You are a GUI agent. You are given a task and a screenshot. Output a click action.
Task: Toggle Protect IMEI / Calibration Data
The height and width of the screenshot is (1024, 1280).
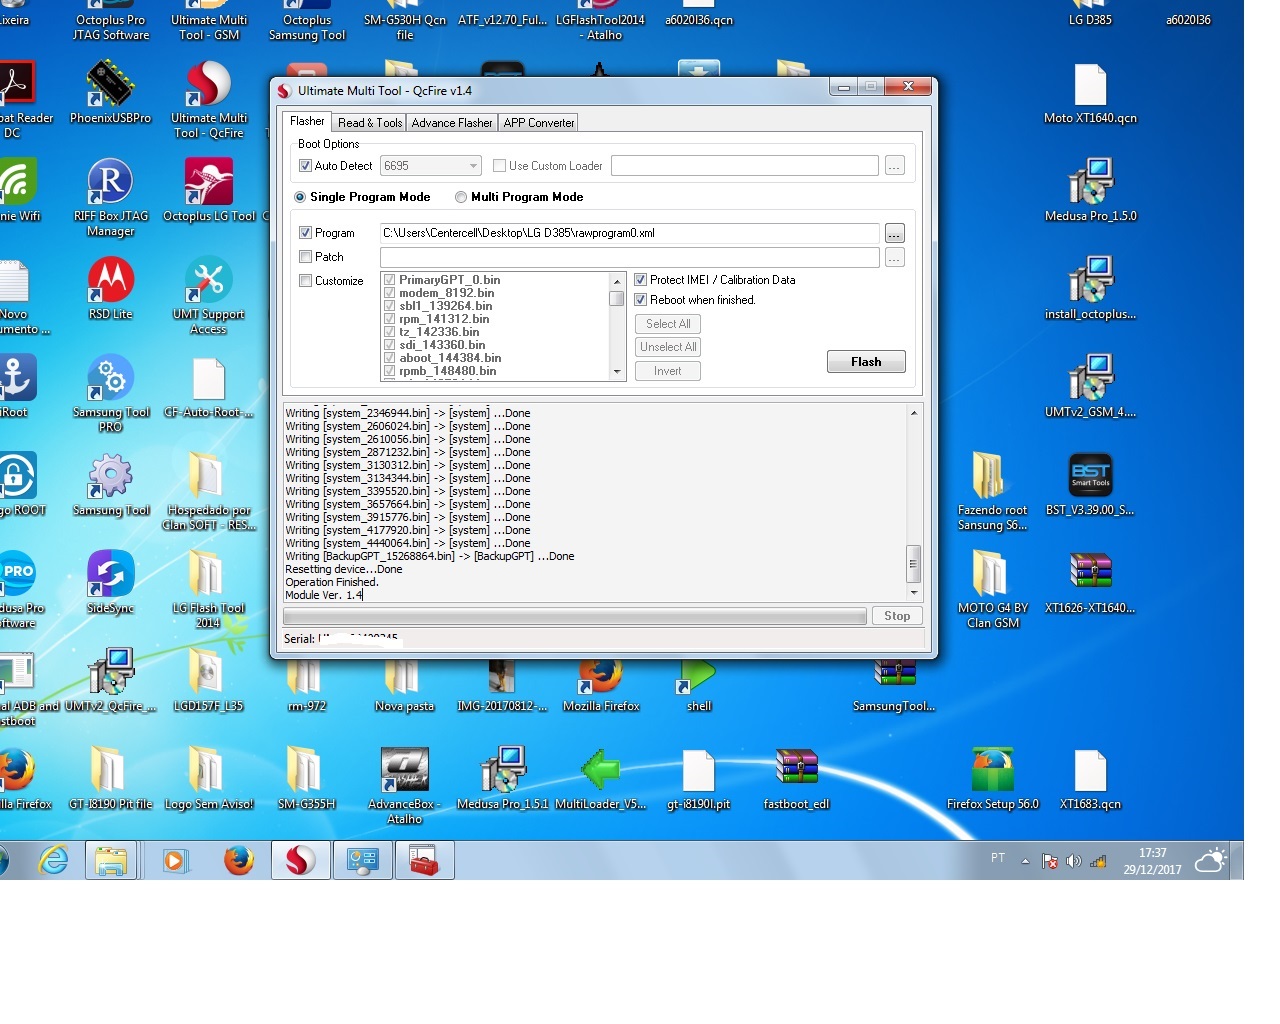(x=641, y=280)
